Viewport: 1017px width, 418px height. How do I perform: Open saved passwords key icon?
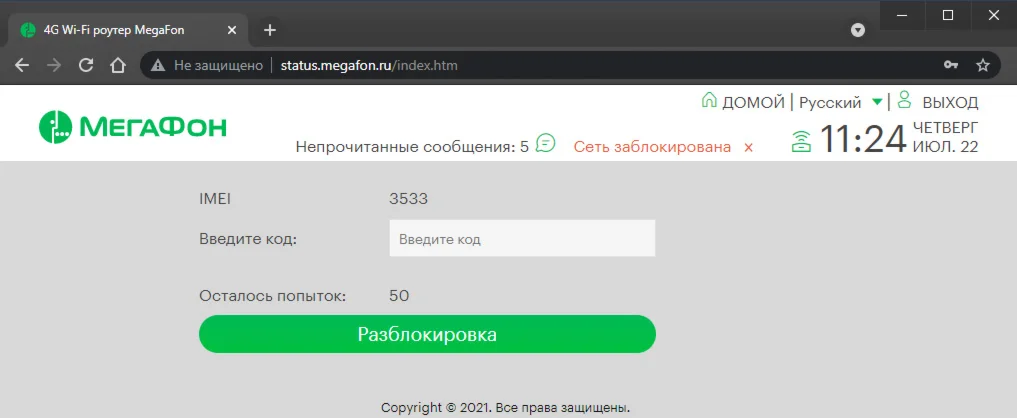[x=951, y=65]
